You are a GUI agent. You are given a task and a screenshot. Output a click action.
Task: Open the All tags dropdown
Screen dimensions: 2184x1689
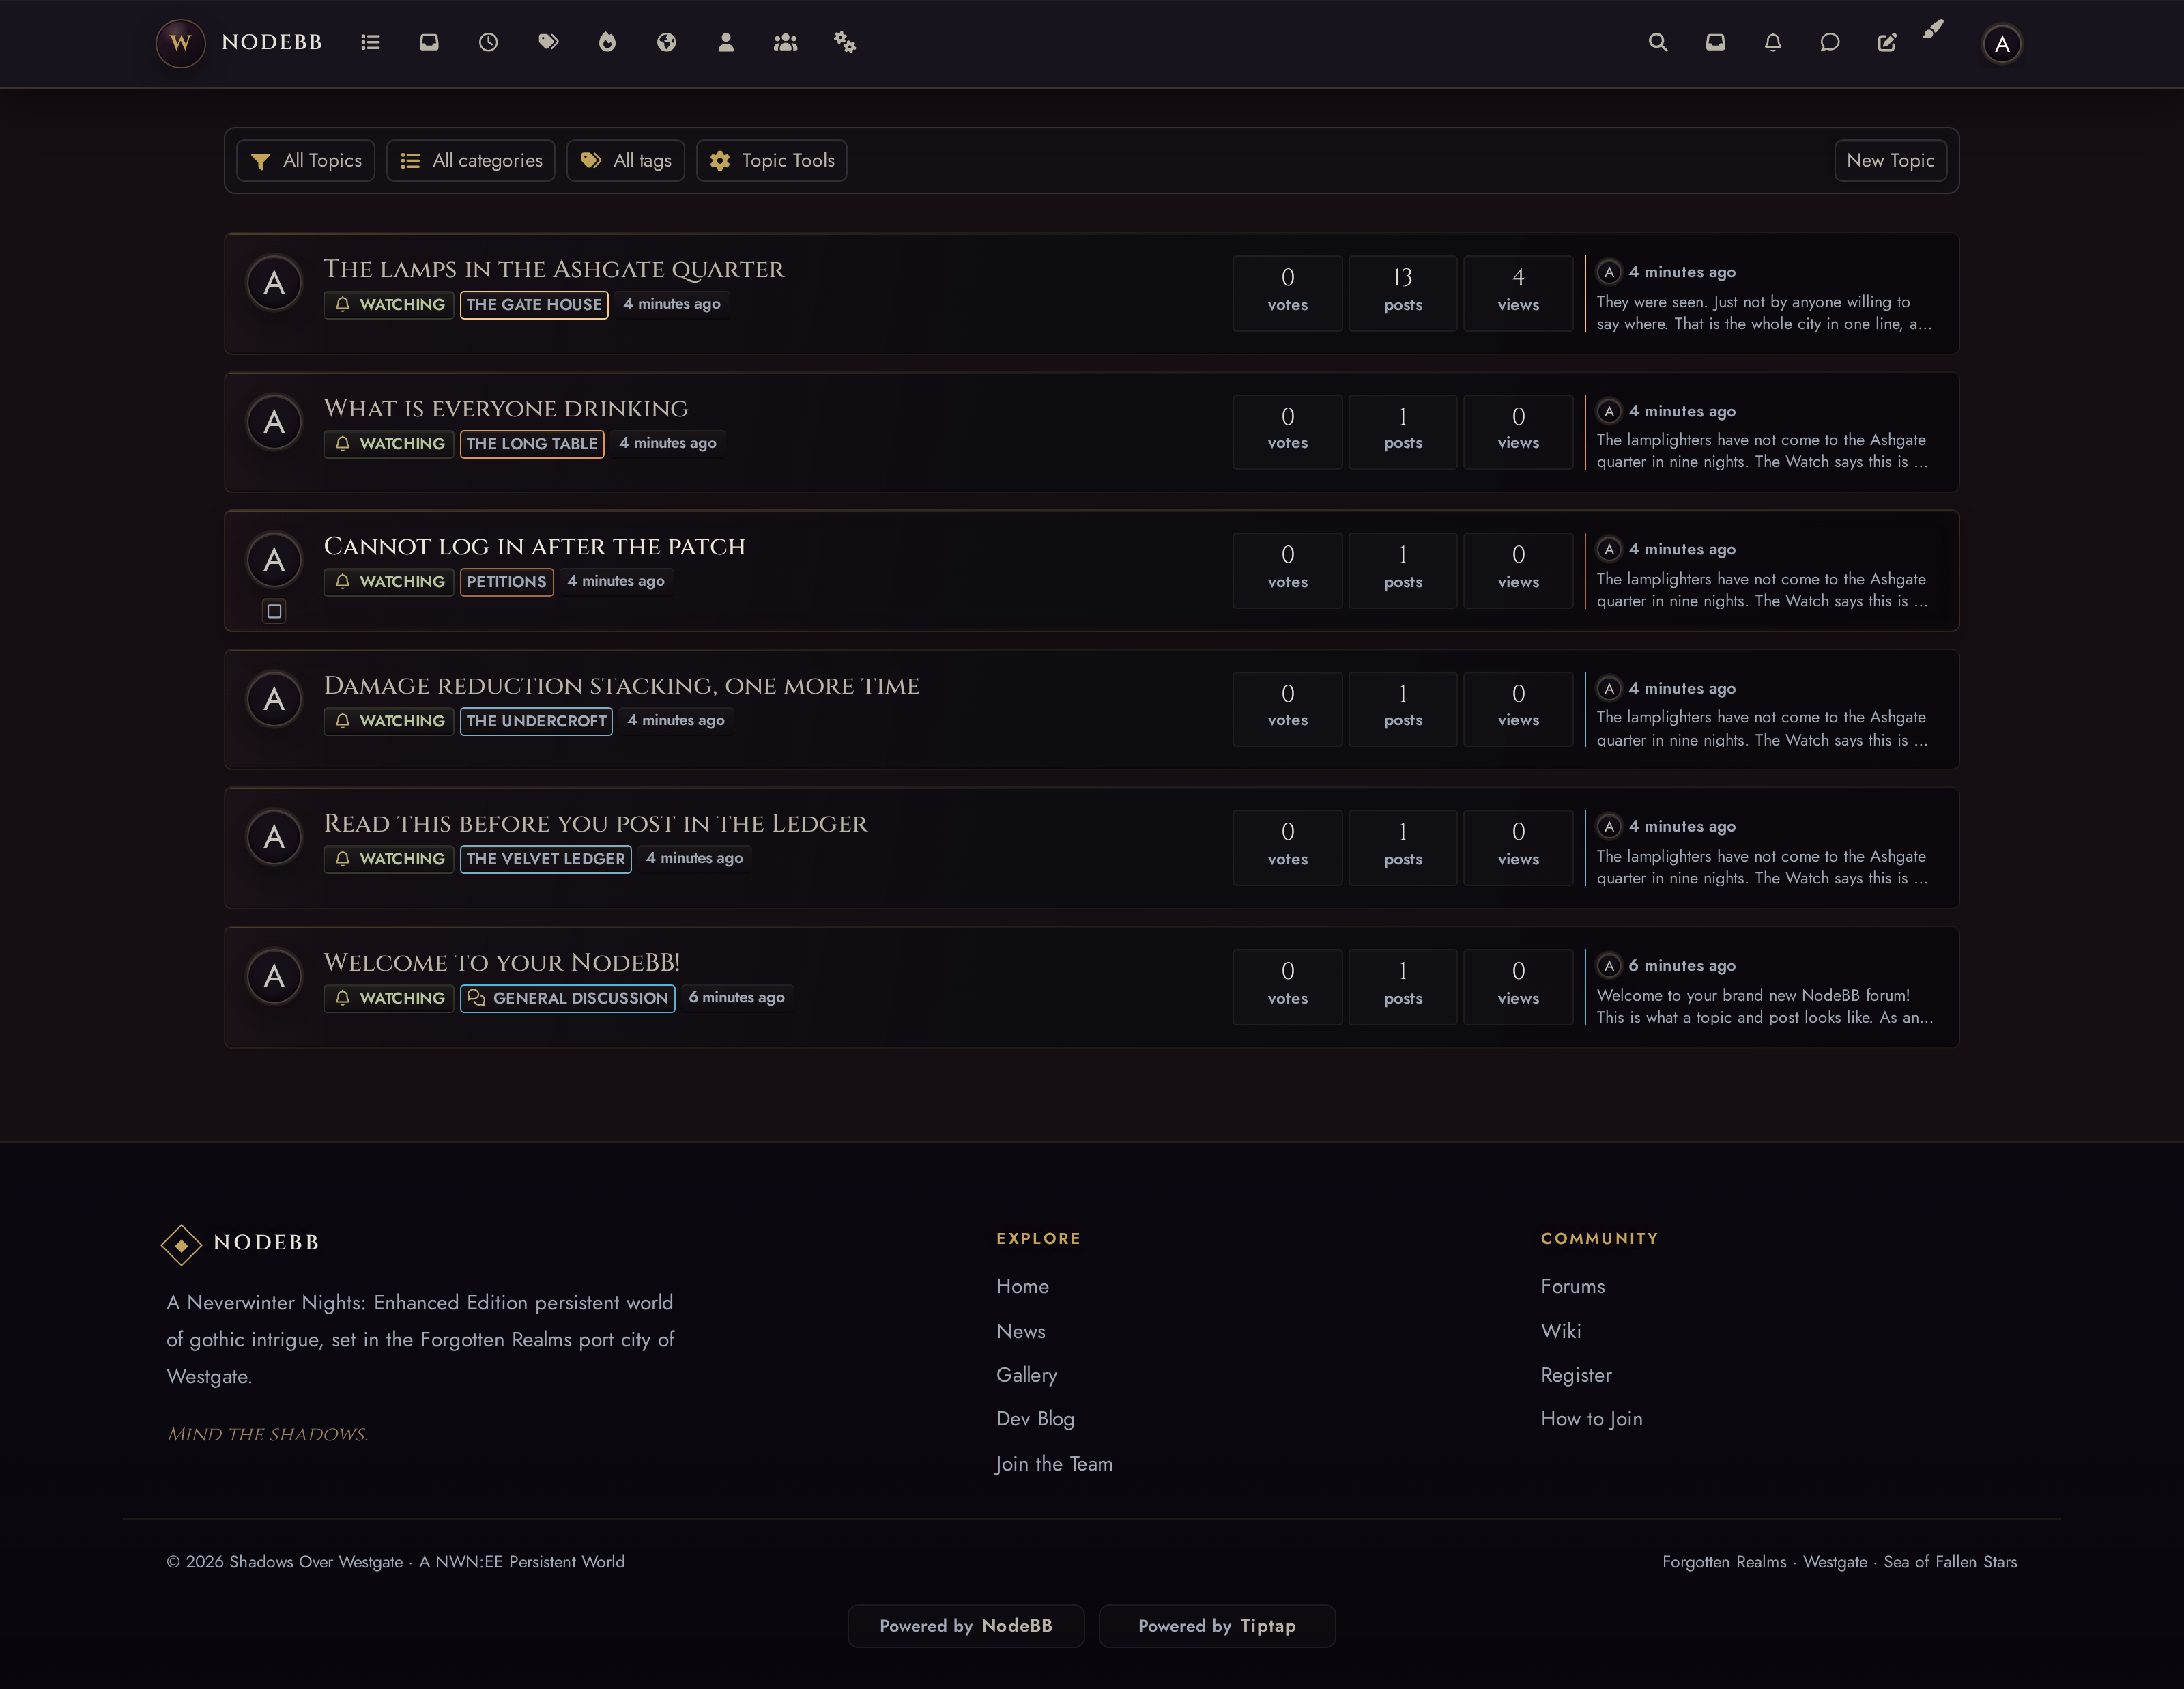pos(626,160)
